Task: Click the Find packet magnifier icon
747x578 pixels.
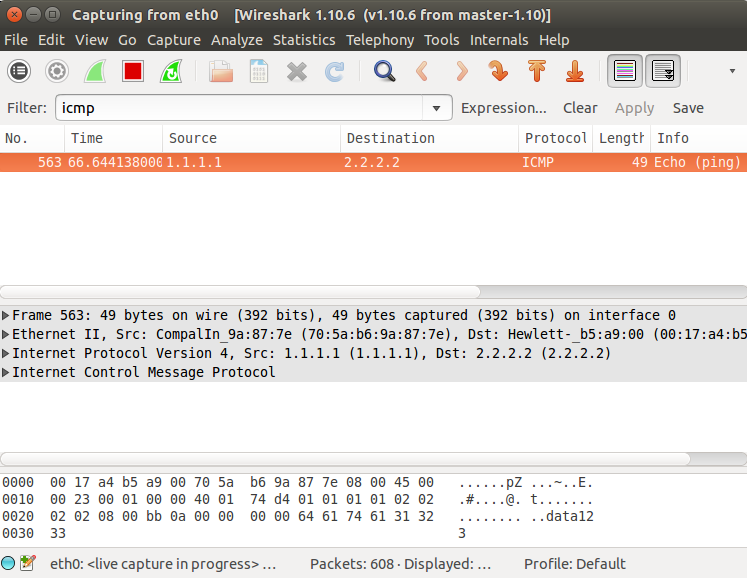Action: [384, 71]
